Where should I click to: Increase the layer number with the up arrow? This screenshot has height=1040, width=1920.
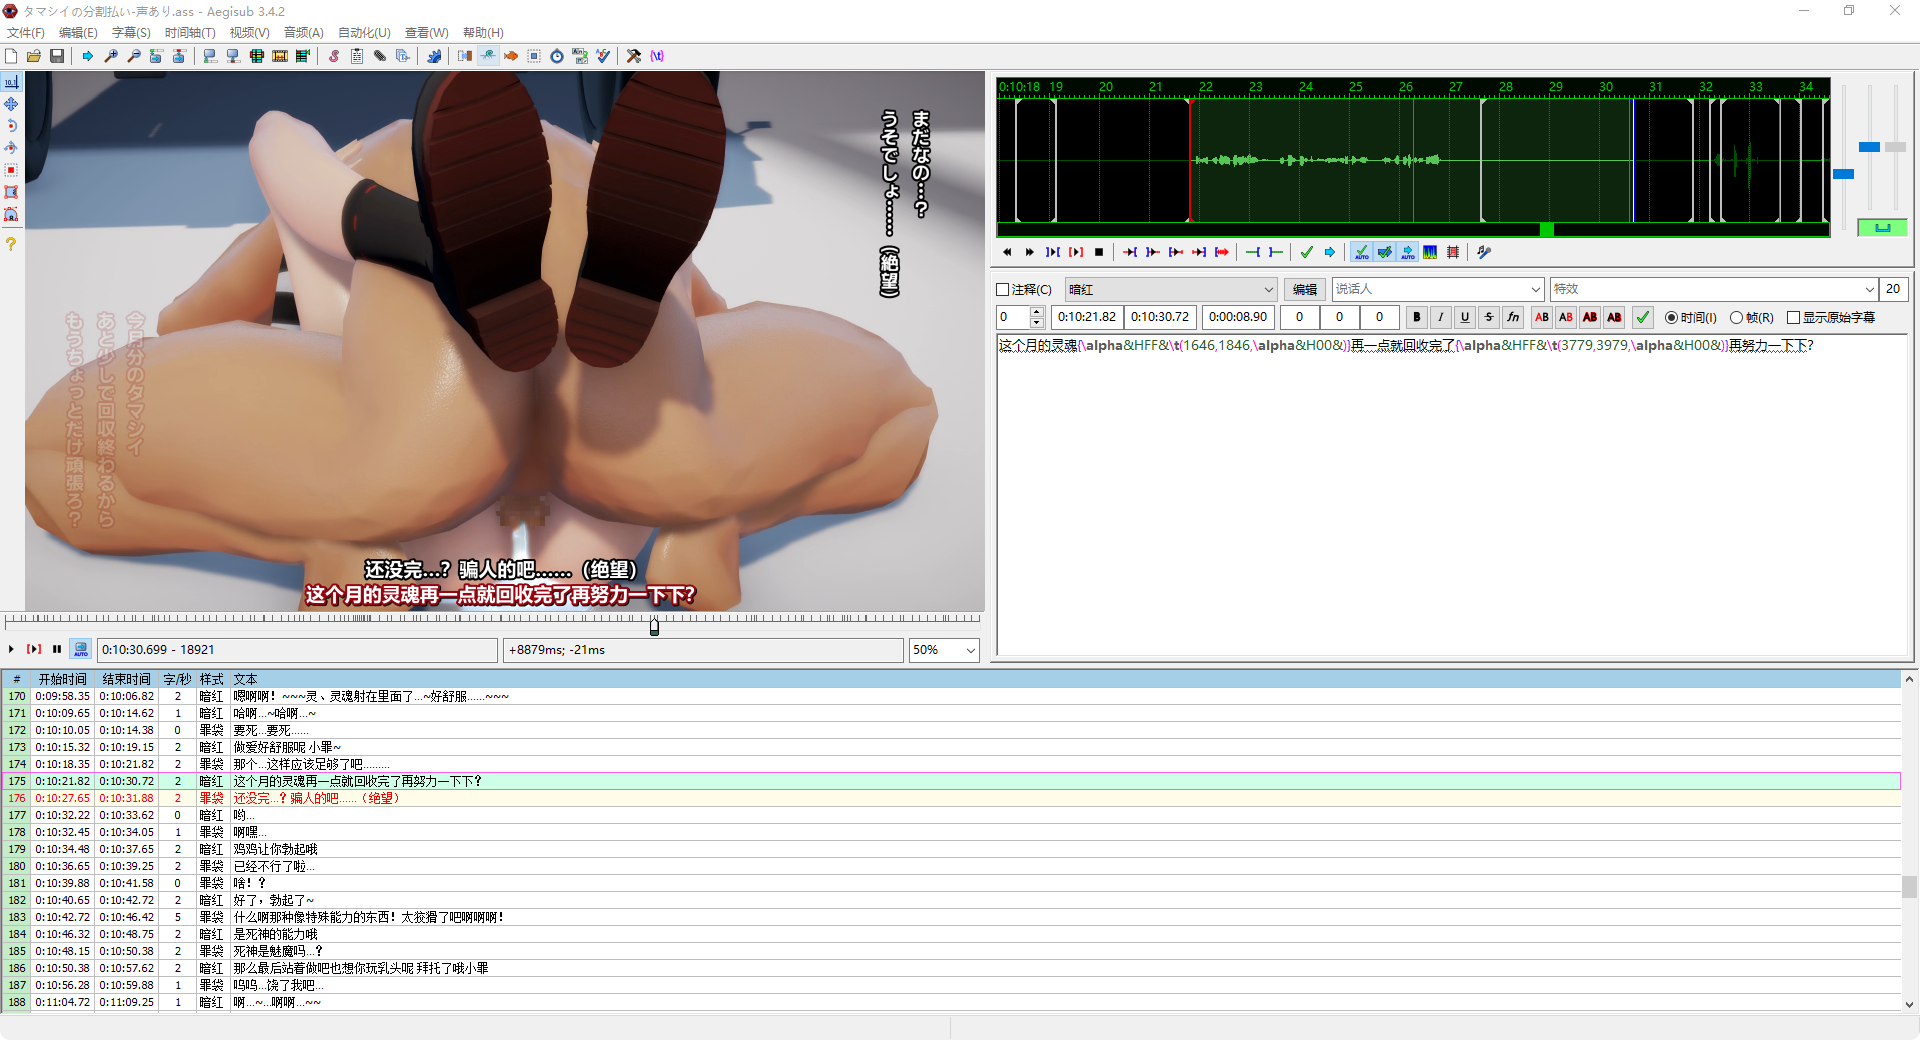[1037, 312]
